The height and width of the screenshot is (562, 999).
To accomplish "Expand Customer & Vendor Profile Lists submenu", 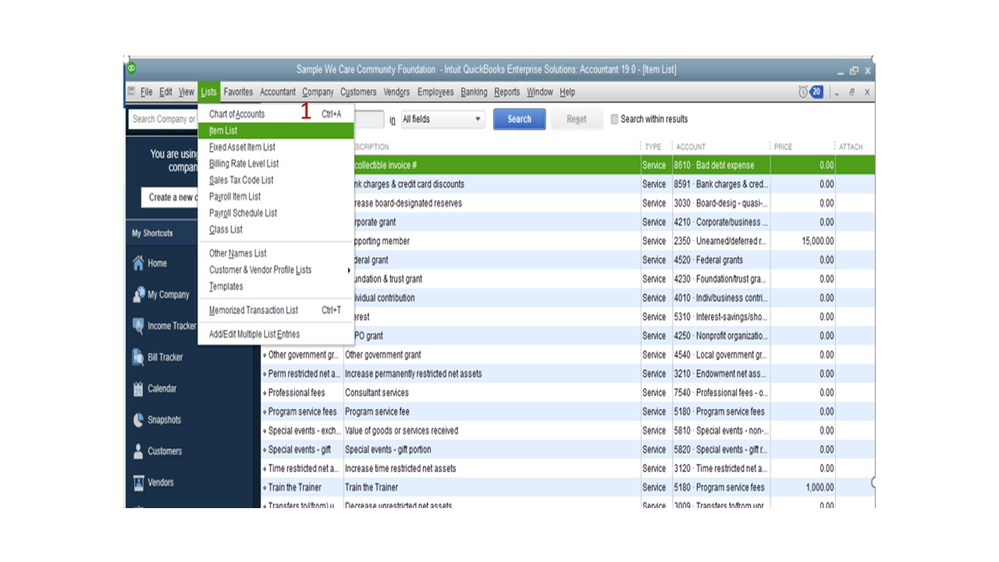I will 276,270.
